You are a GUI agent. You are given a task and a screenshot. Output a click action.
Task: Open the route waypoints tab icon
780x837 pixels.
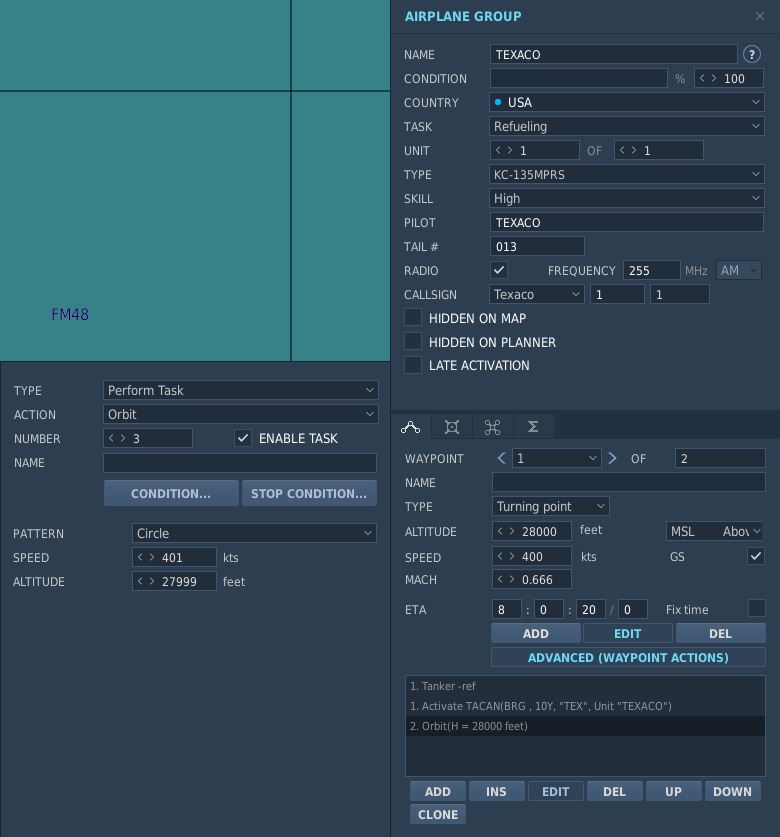[410, 427]
